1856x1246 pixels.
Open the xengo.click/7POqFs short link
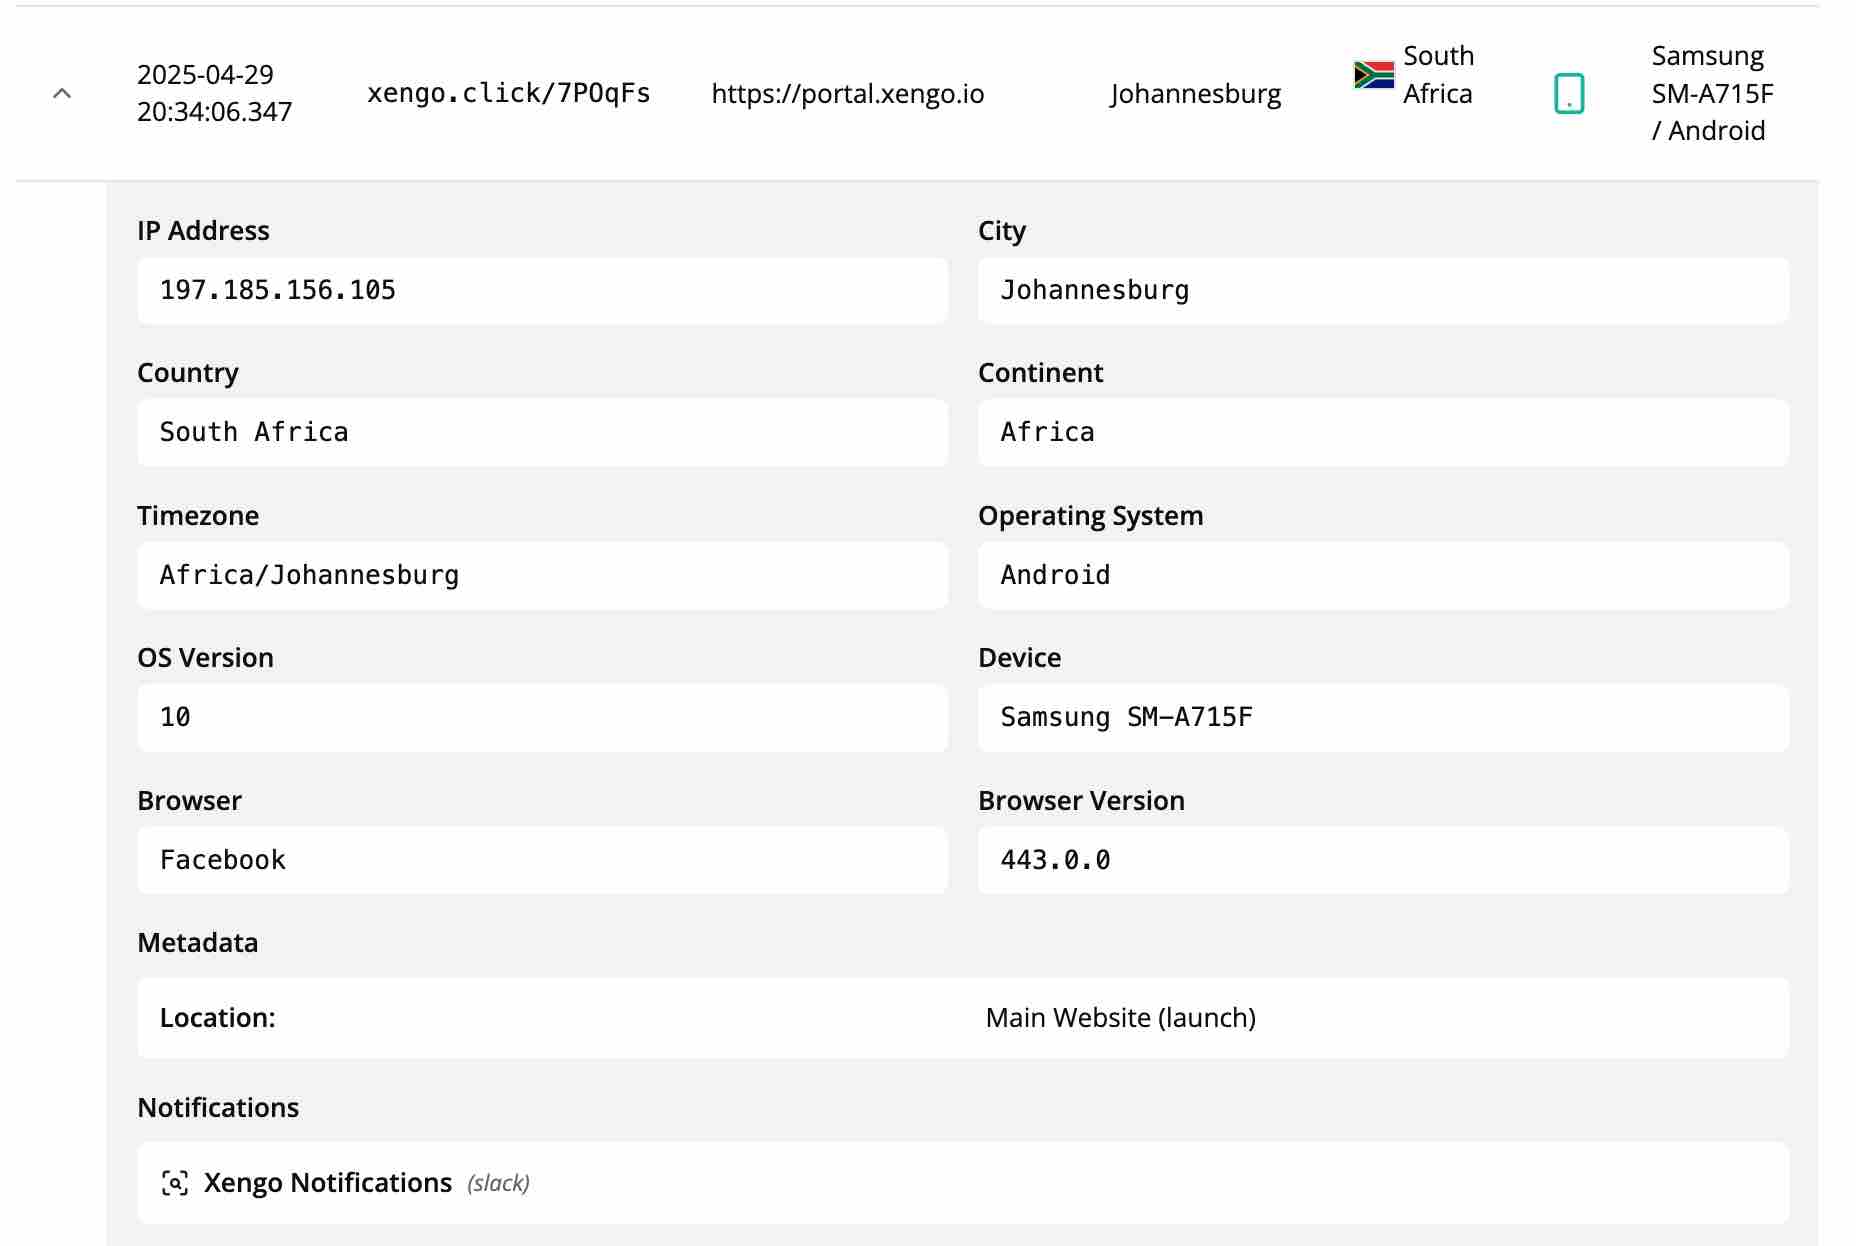[508, 92]
